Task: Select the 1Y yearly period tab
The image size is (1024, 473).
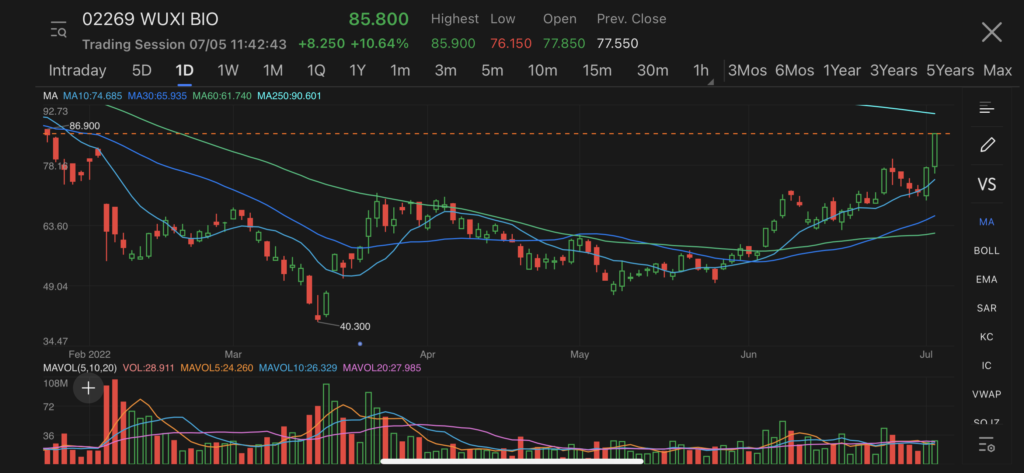Action: click(357, 71)
